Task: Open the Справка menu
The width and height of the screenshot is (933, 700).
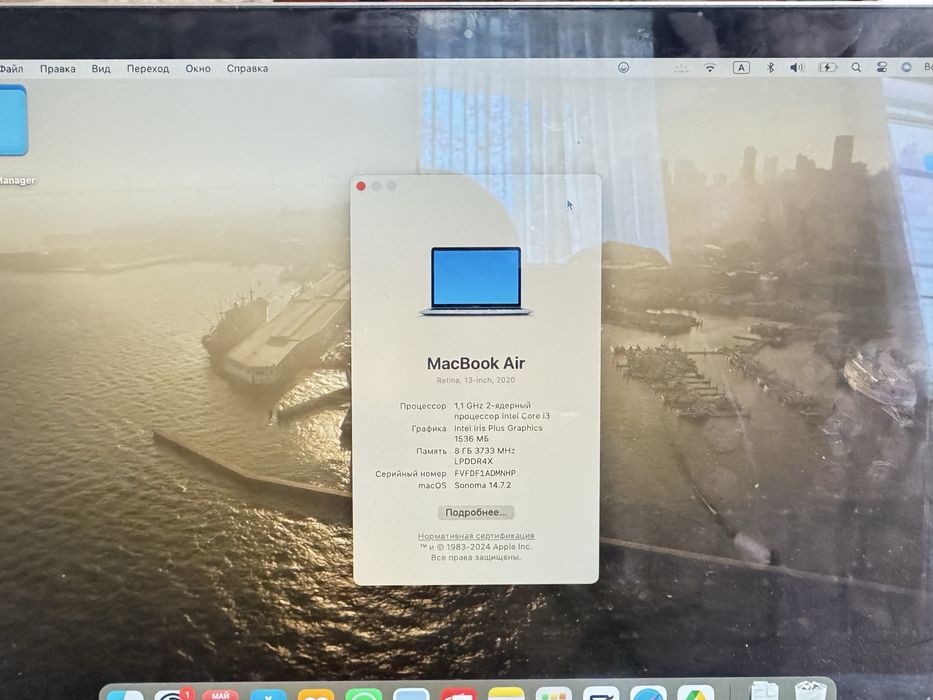Action: (248, 69)
